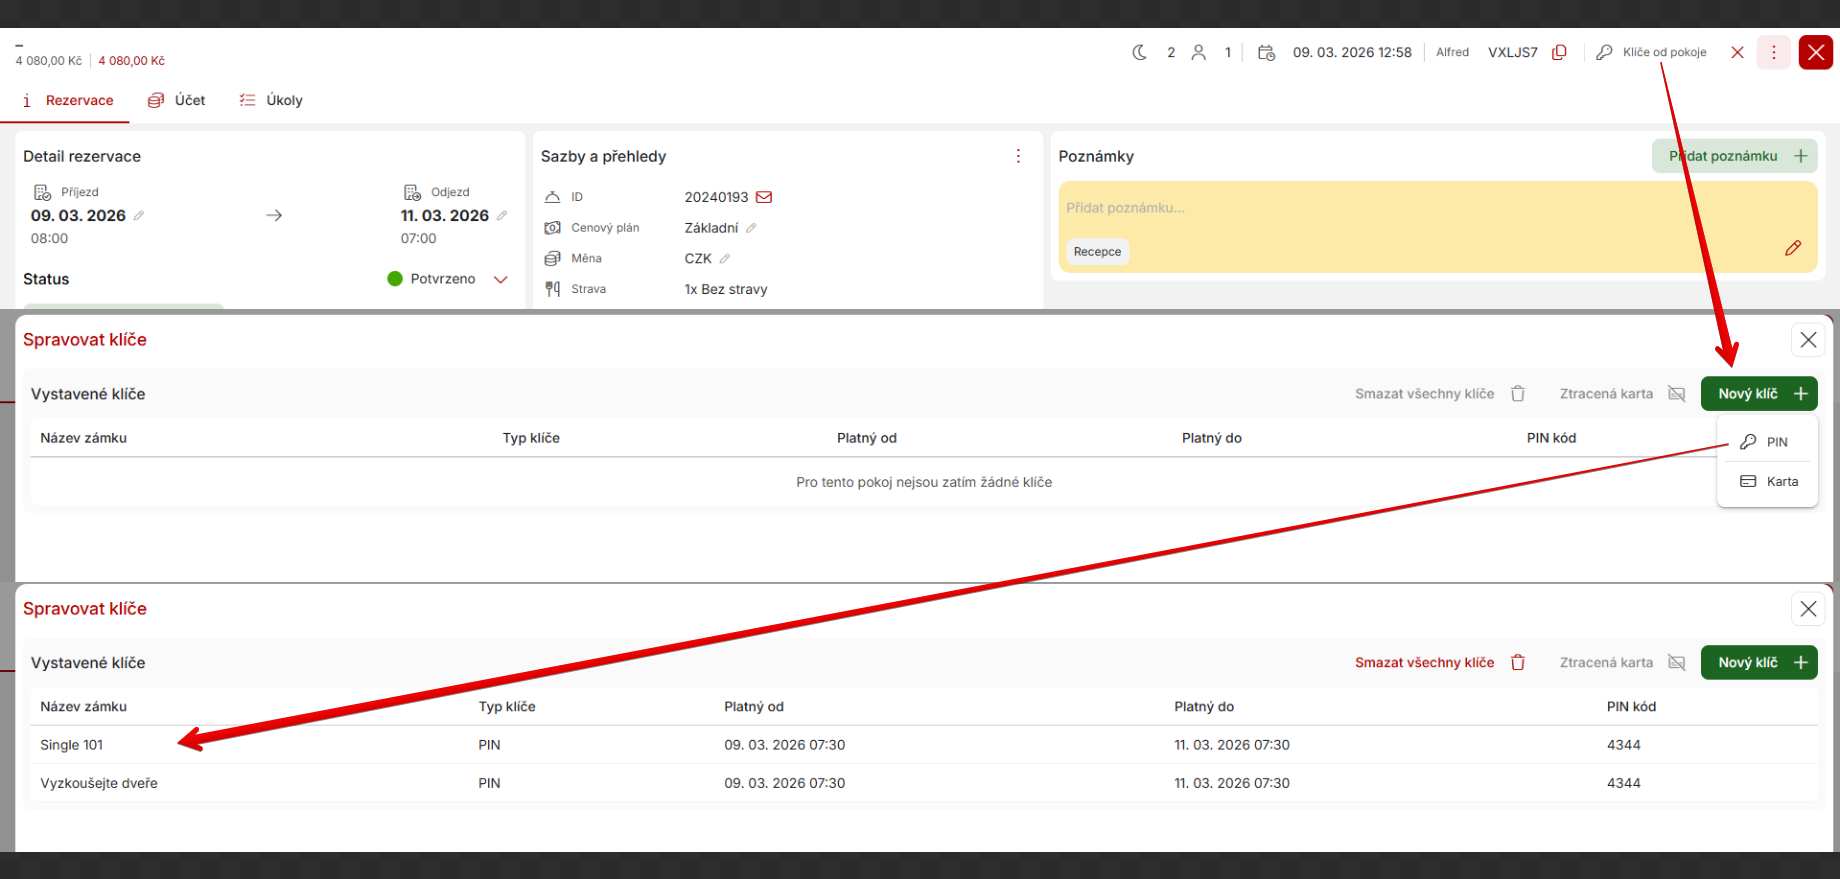
Task: Open Sazby a přehledy options menu
Action: tap(1018, 156)
